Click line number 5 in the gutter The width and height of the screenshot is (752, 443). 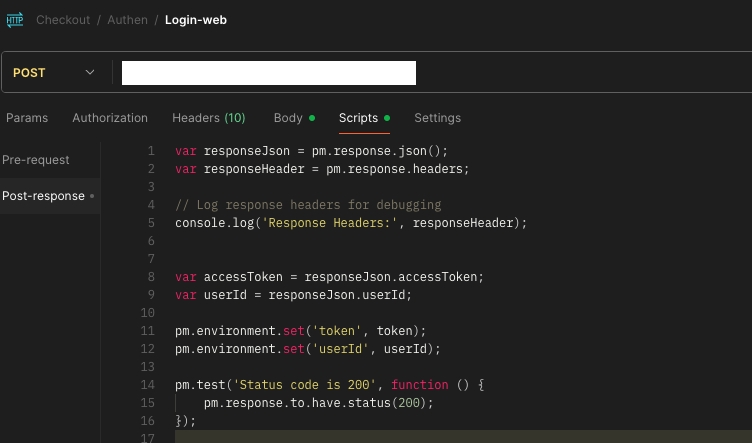[x=151, y=223]
